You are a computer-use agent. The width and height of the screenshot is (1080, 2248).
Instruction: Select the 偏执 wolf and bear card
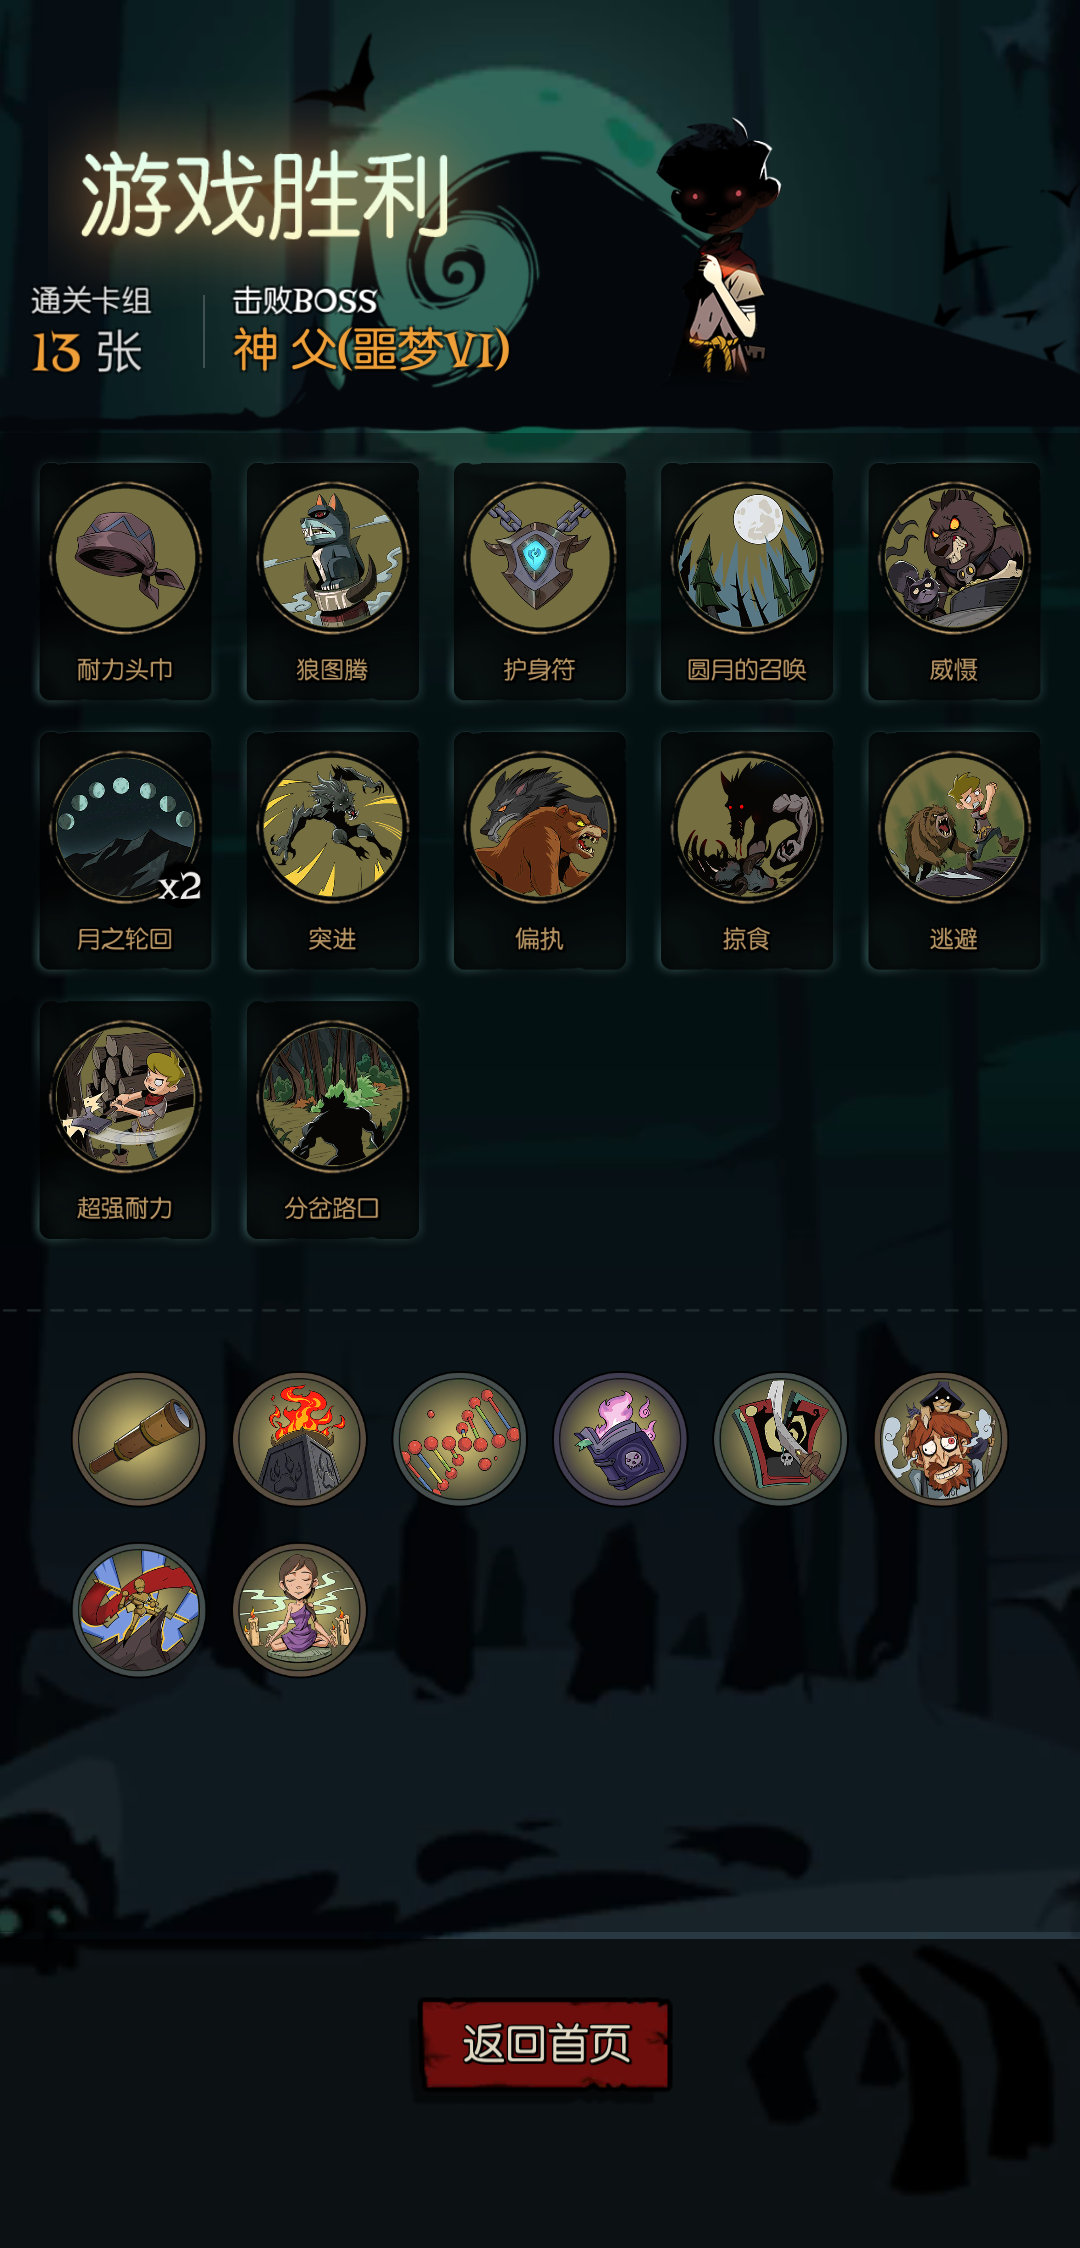pos(539,850)
